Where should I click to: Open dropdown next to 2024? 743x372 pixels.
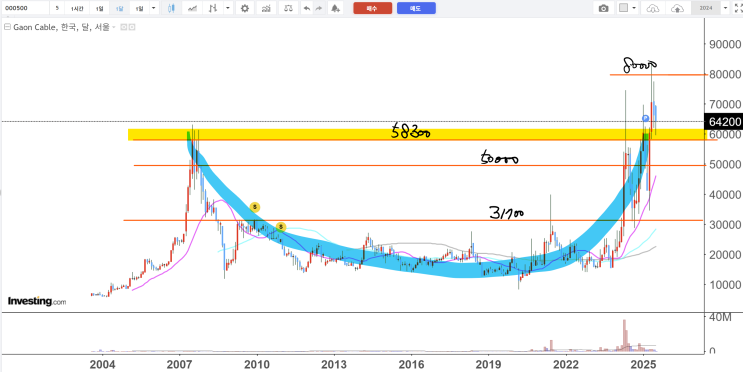tap(725, 8)
